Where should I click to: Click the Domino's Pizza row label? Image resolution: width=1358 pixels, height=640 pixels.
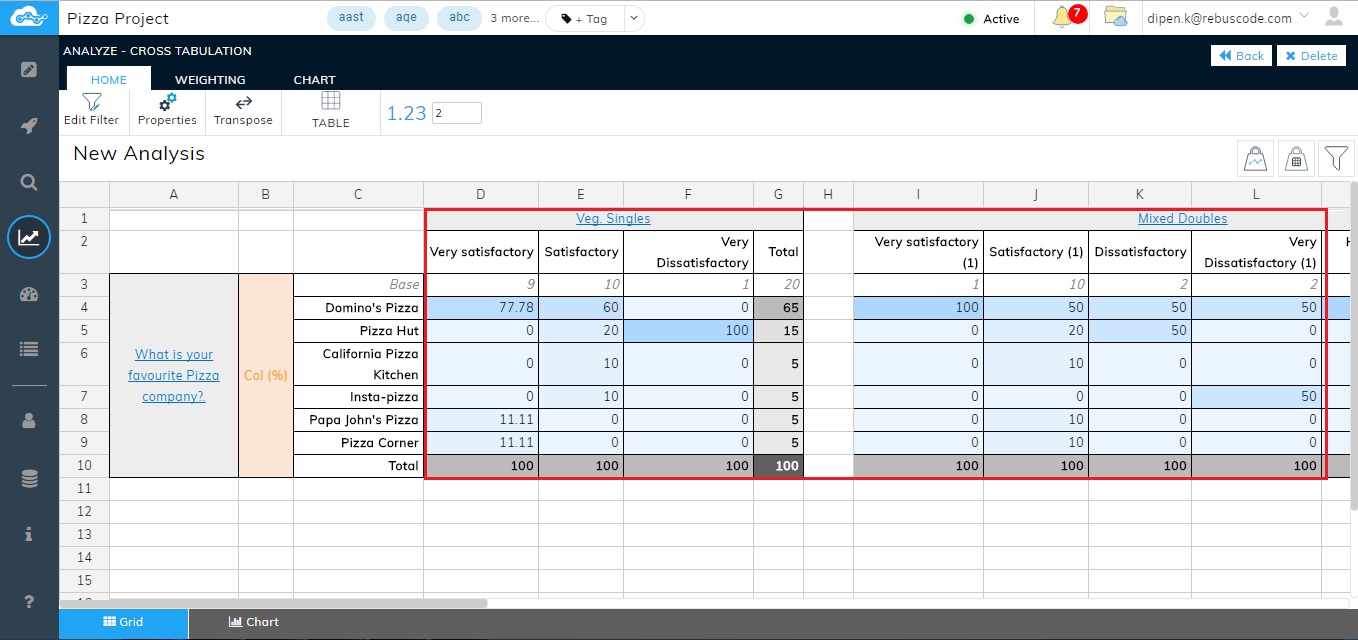point(358,308)
